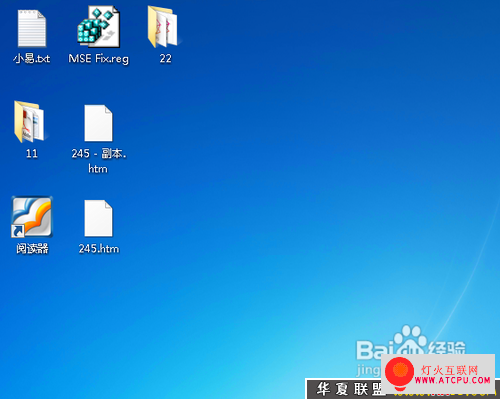Select the 245.htm file icon
The height and width of the screenshot is (399, 500).
point(98,218)
